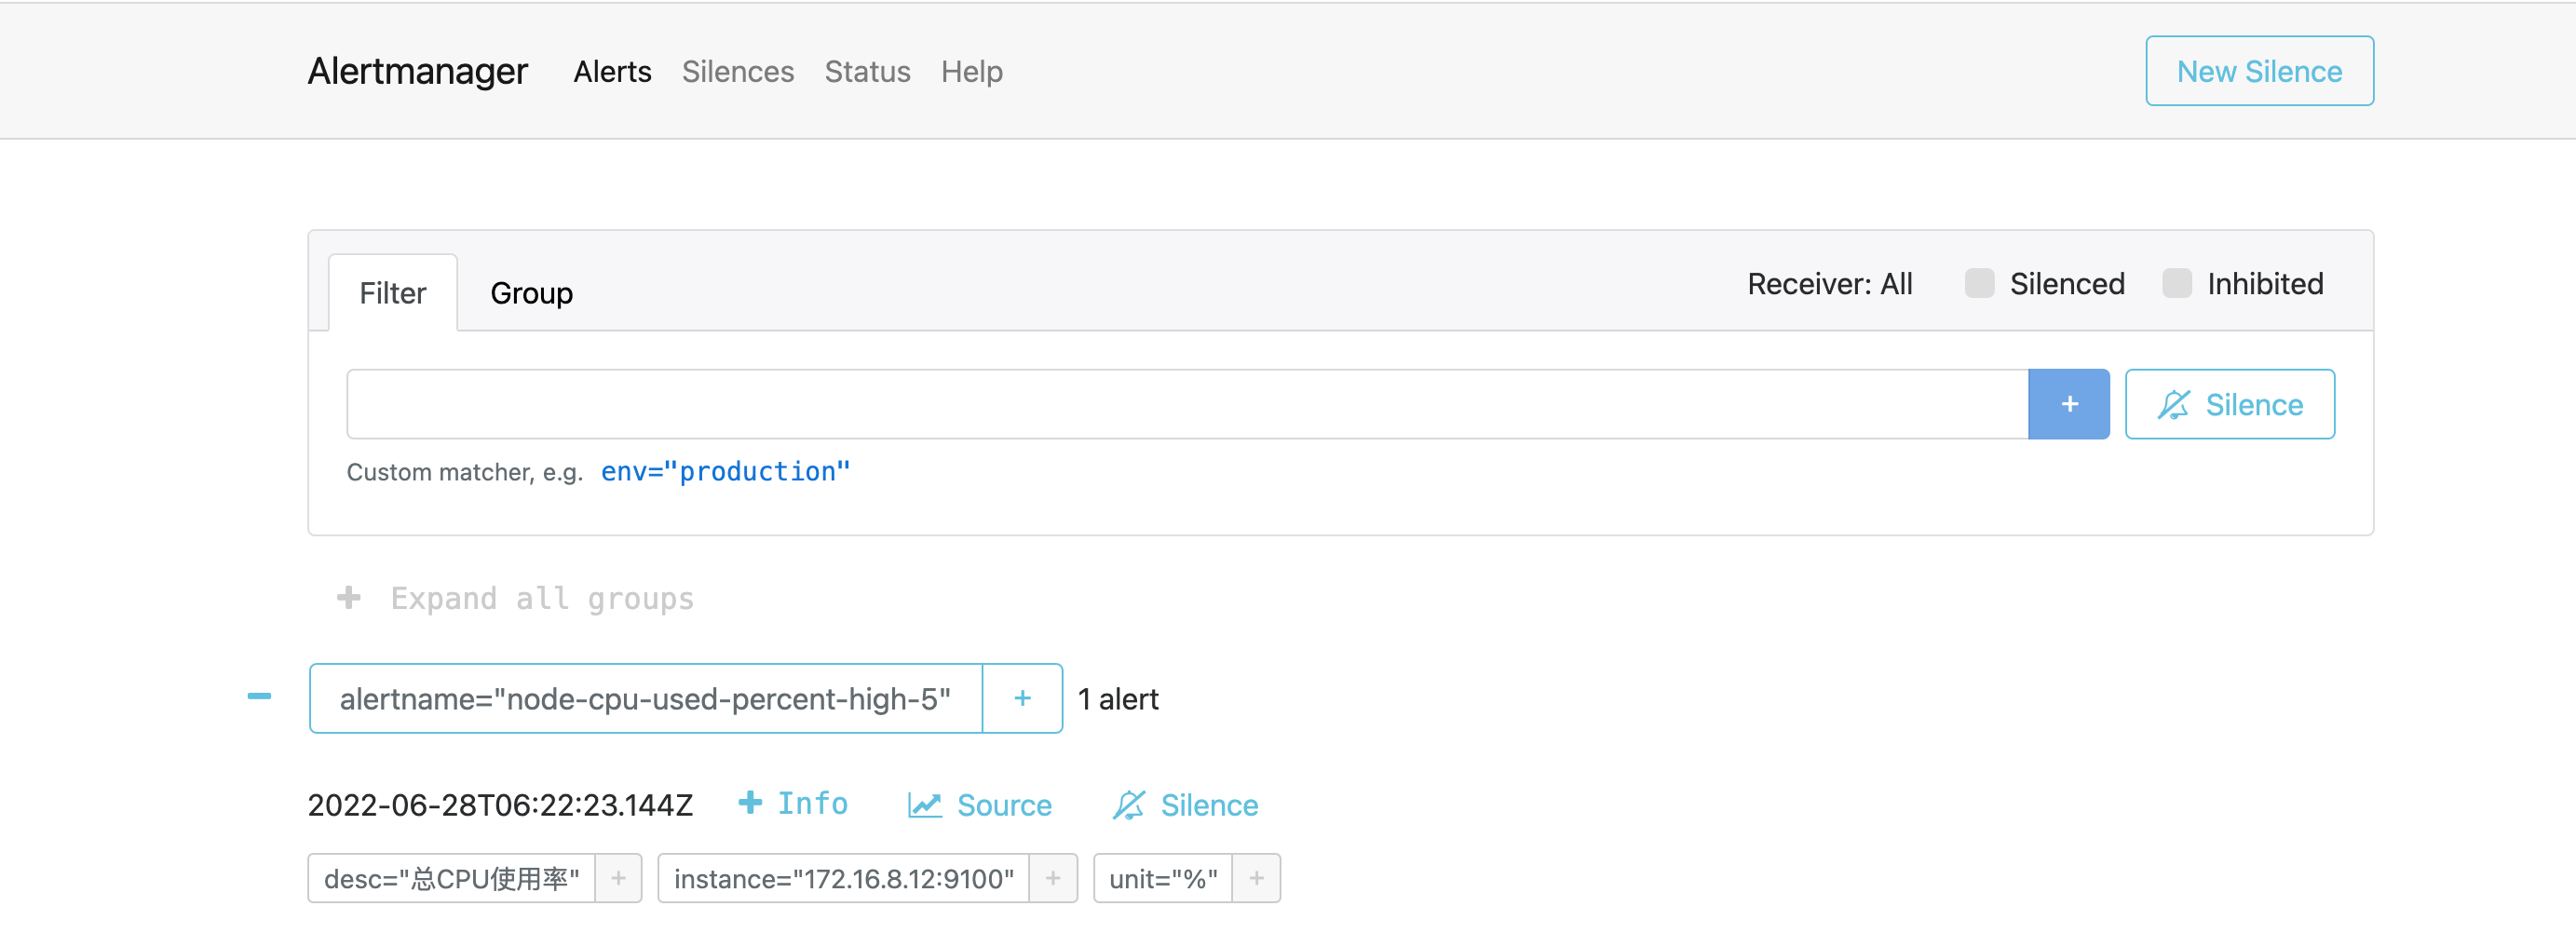This screenshot has height=933, width=2576.
Task: Click the New Silence button
Action: pyautogui.click(x=2259, y=71)
